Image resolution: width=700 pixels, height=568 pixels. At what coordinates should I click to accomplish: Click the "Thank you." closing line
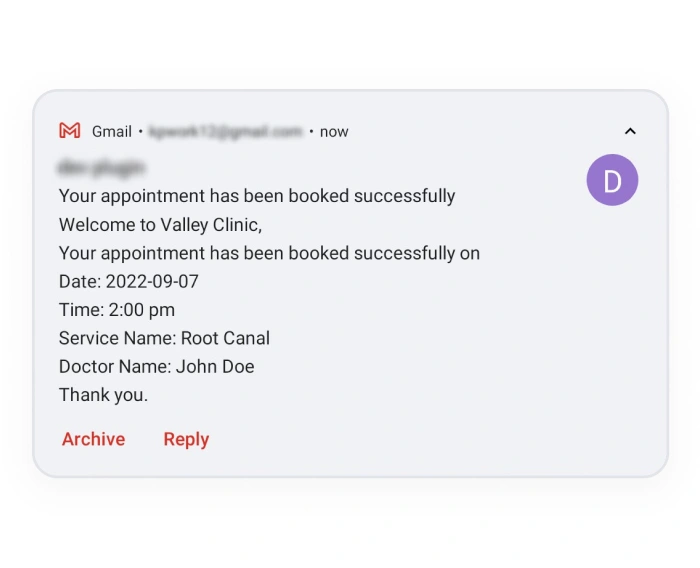103,395
